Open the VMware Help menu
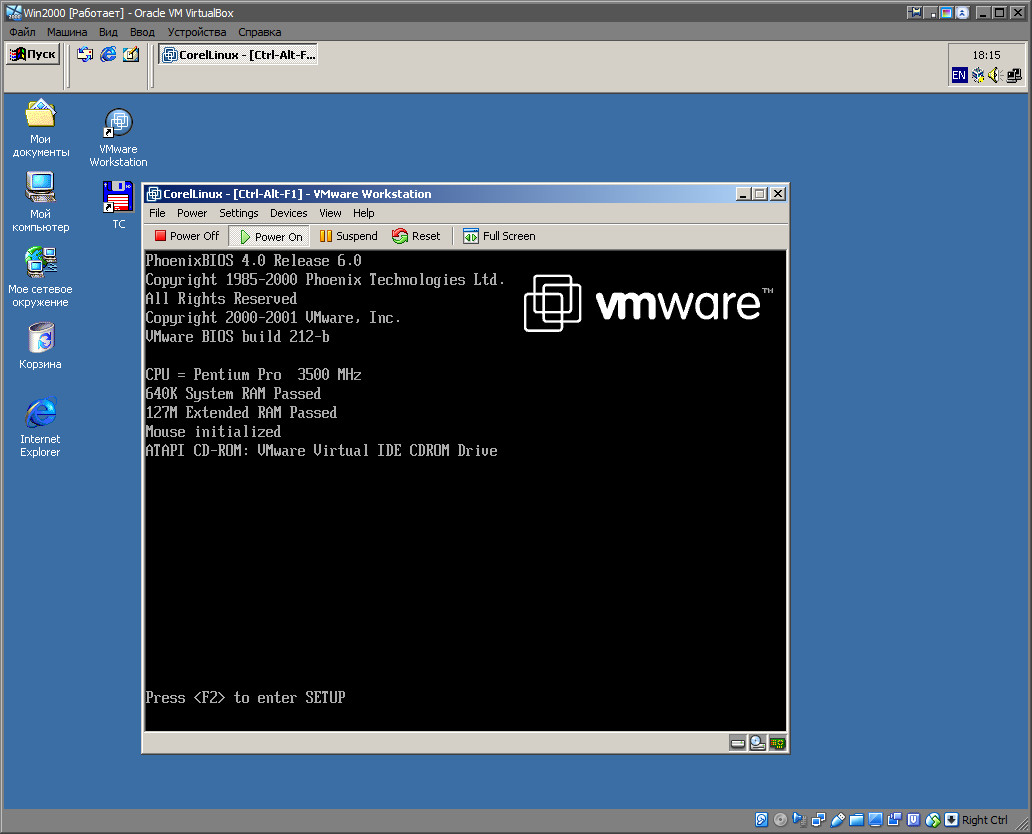The image size is (1032, 834). [363, 213]
